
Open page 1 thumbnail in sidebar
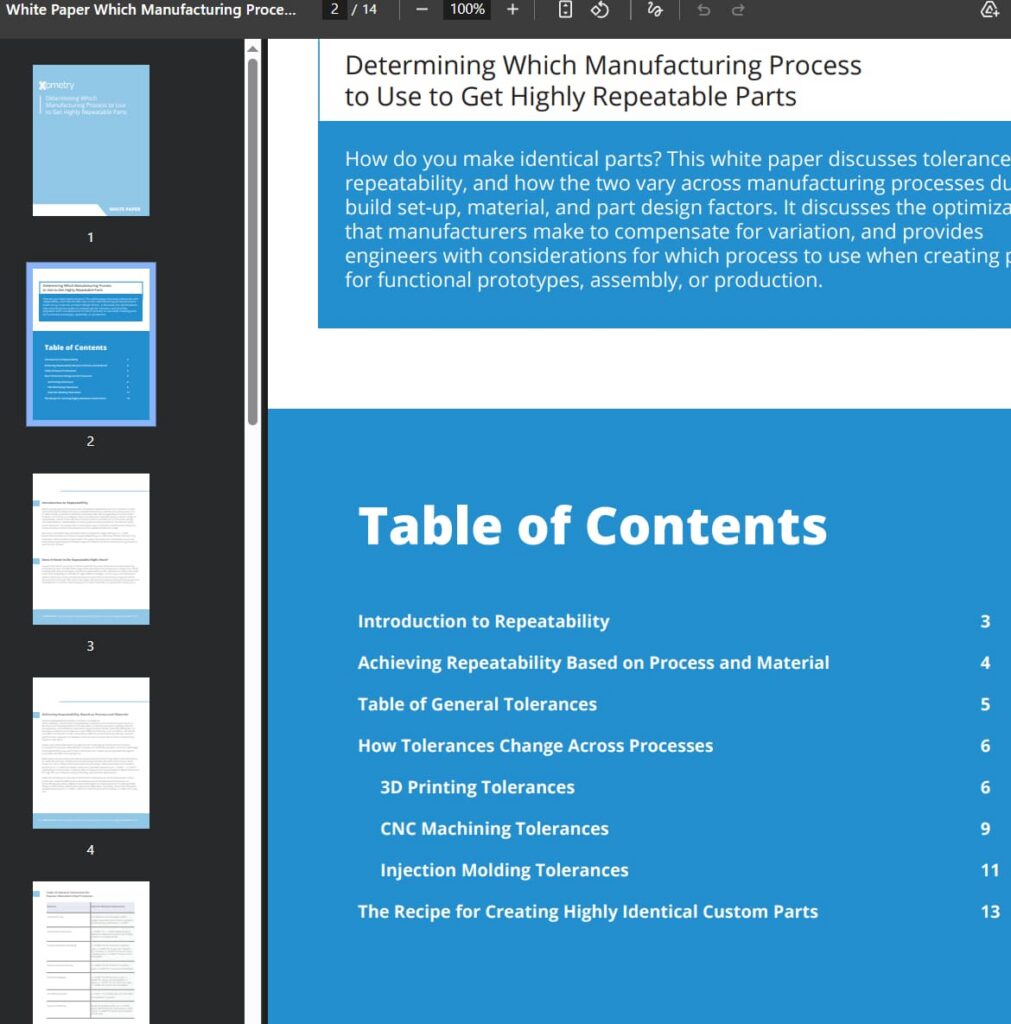[91, 140]
